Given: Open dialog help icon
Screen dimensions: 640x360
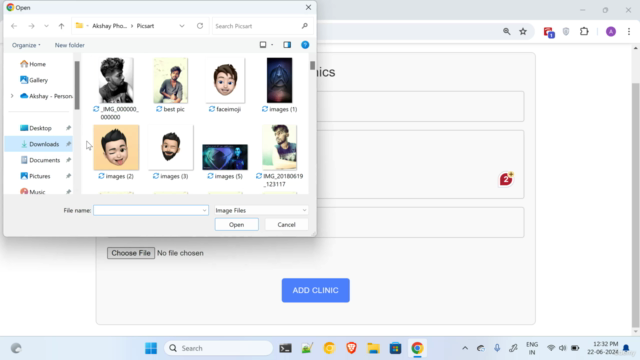Looking at the screenshot, I should (x=305, y=45).
